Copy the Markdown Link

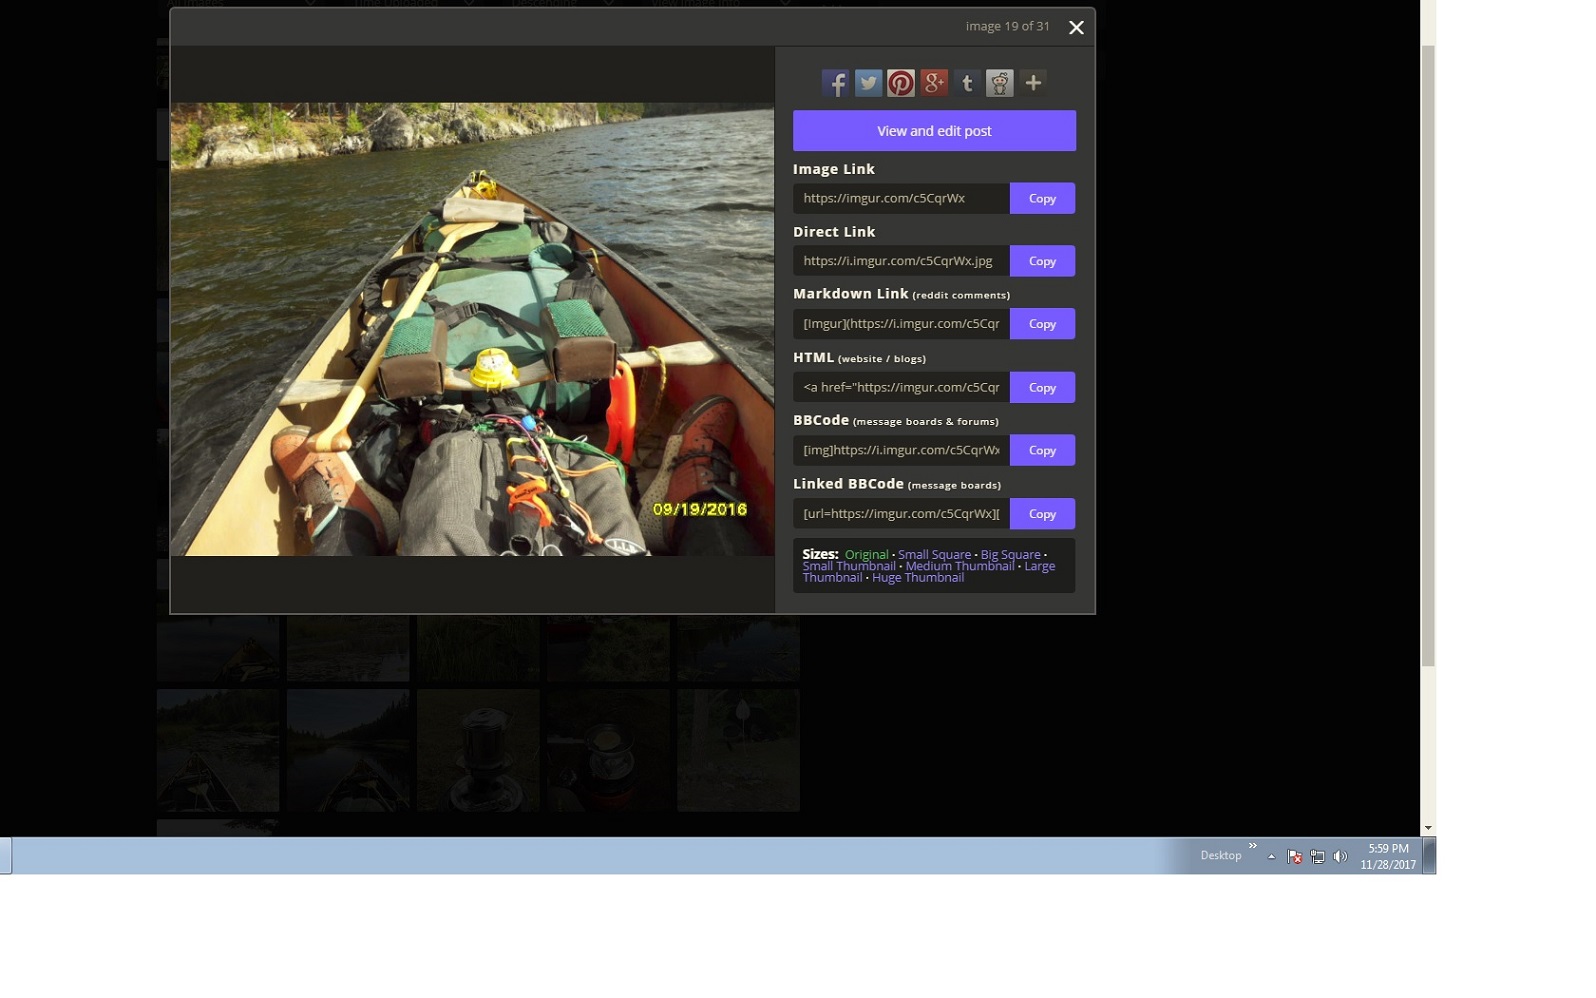point(1042,324)
